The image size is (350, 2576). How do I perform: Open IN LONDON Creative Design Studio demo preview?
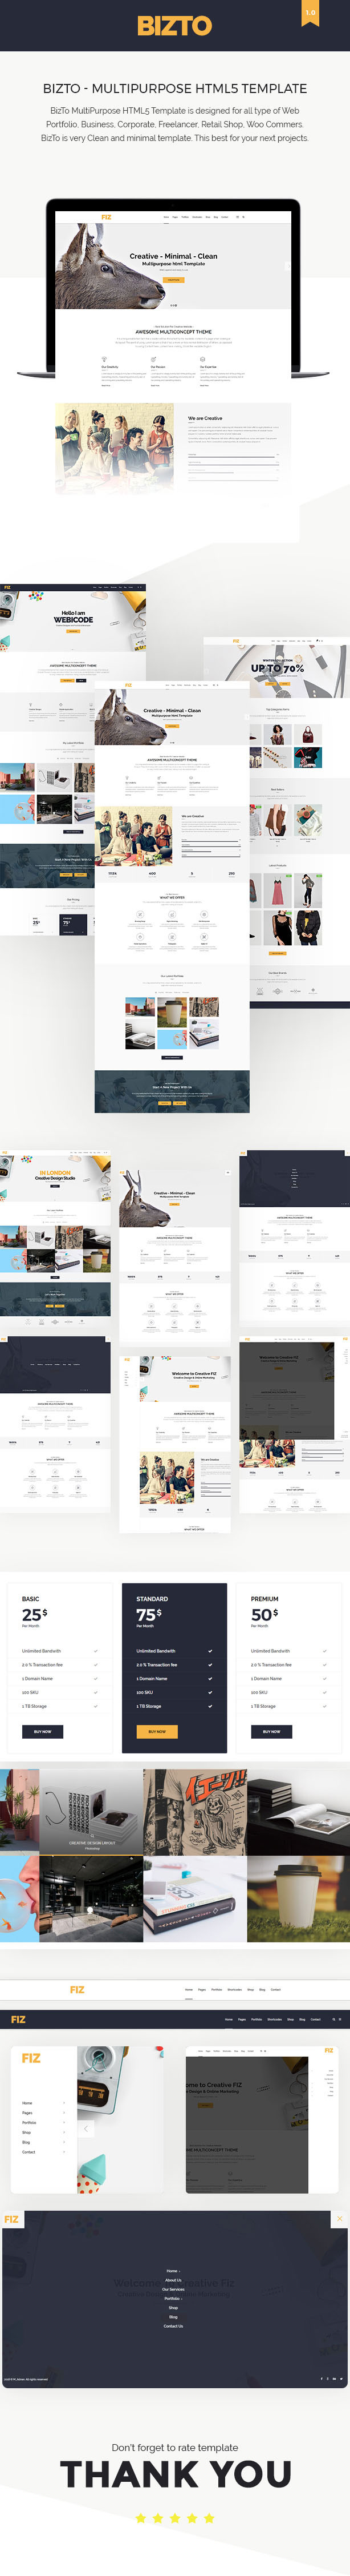point(55,1240)
